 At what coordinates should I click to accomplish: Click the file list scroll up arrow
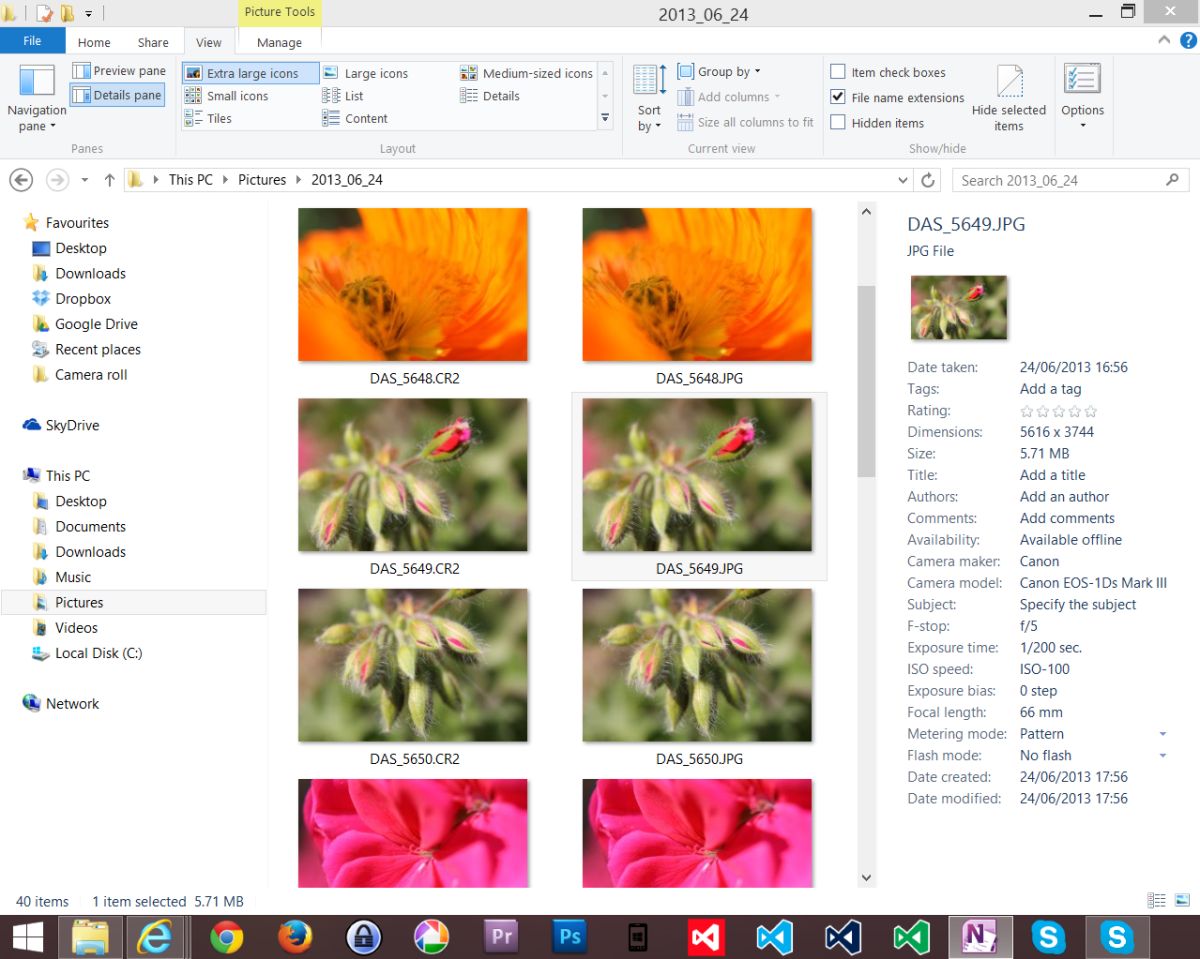tap(866, 211)
